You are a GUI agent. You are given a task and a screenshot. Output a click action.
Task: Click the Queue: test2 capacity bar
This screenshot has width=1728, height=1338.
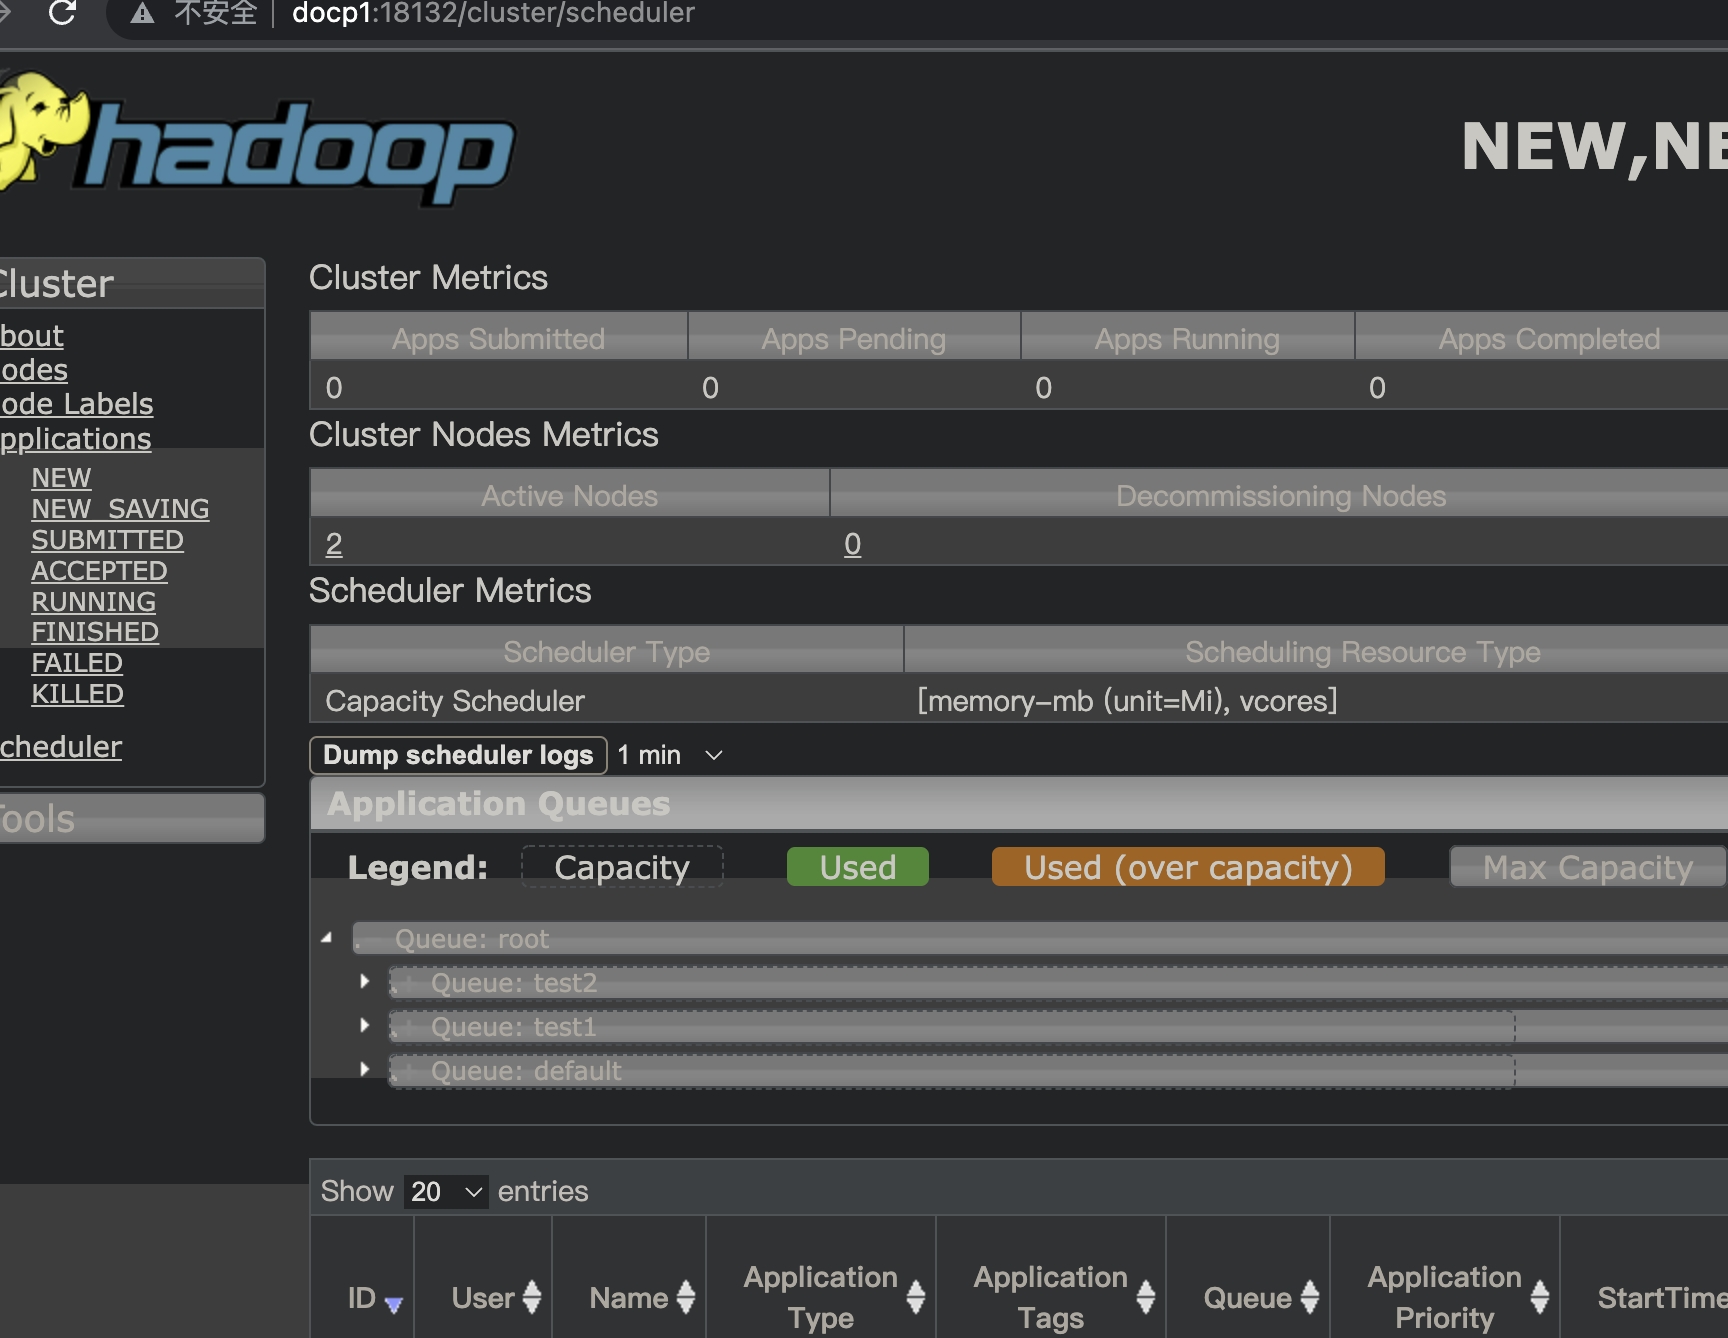click(1058, 983)
